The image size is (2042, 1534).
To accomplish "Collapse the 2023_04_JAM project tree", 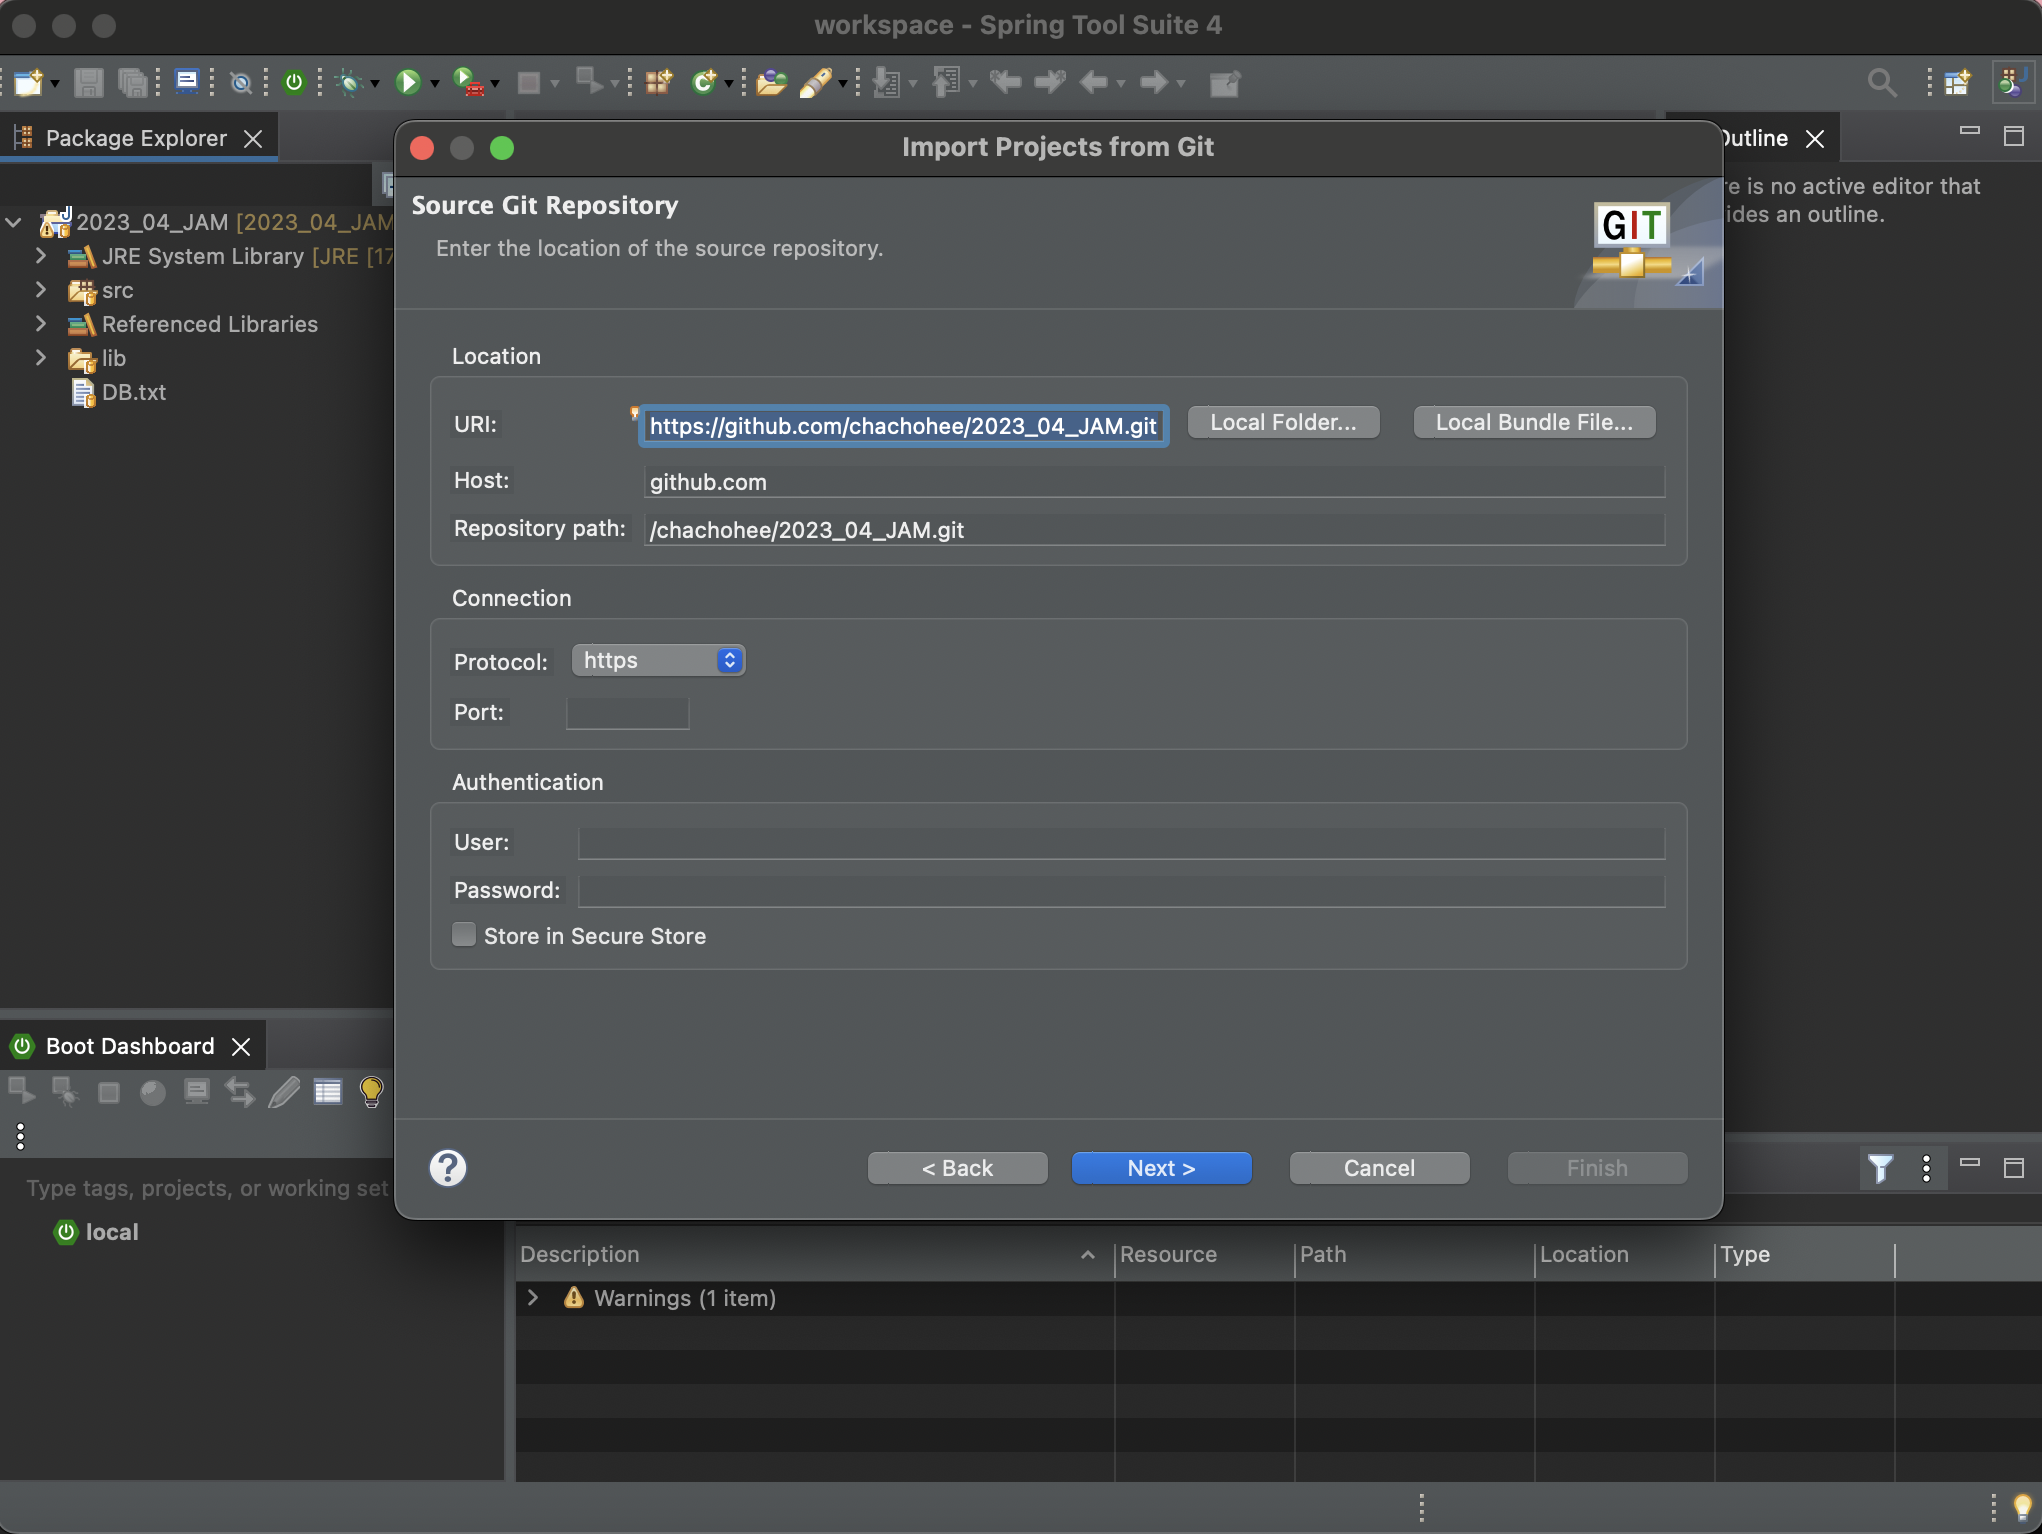I will (x=14, y=222).
